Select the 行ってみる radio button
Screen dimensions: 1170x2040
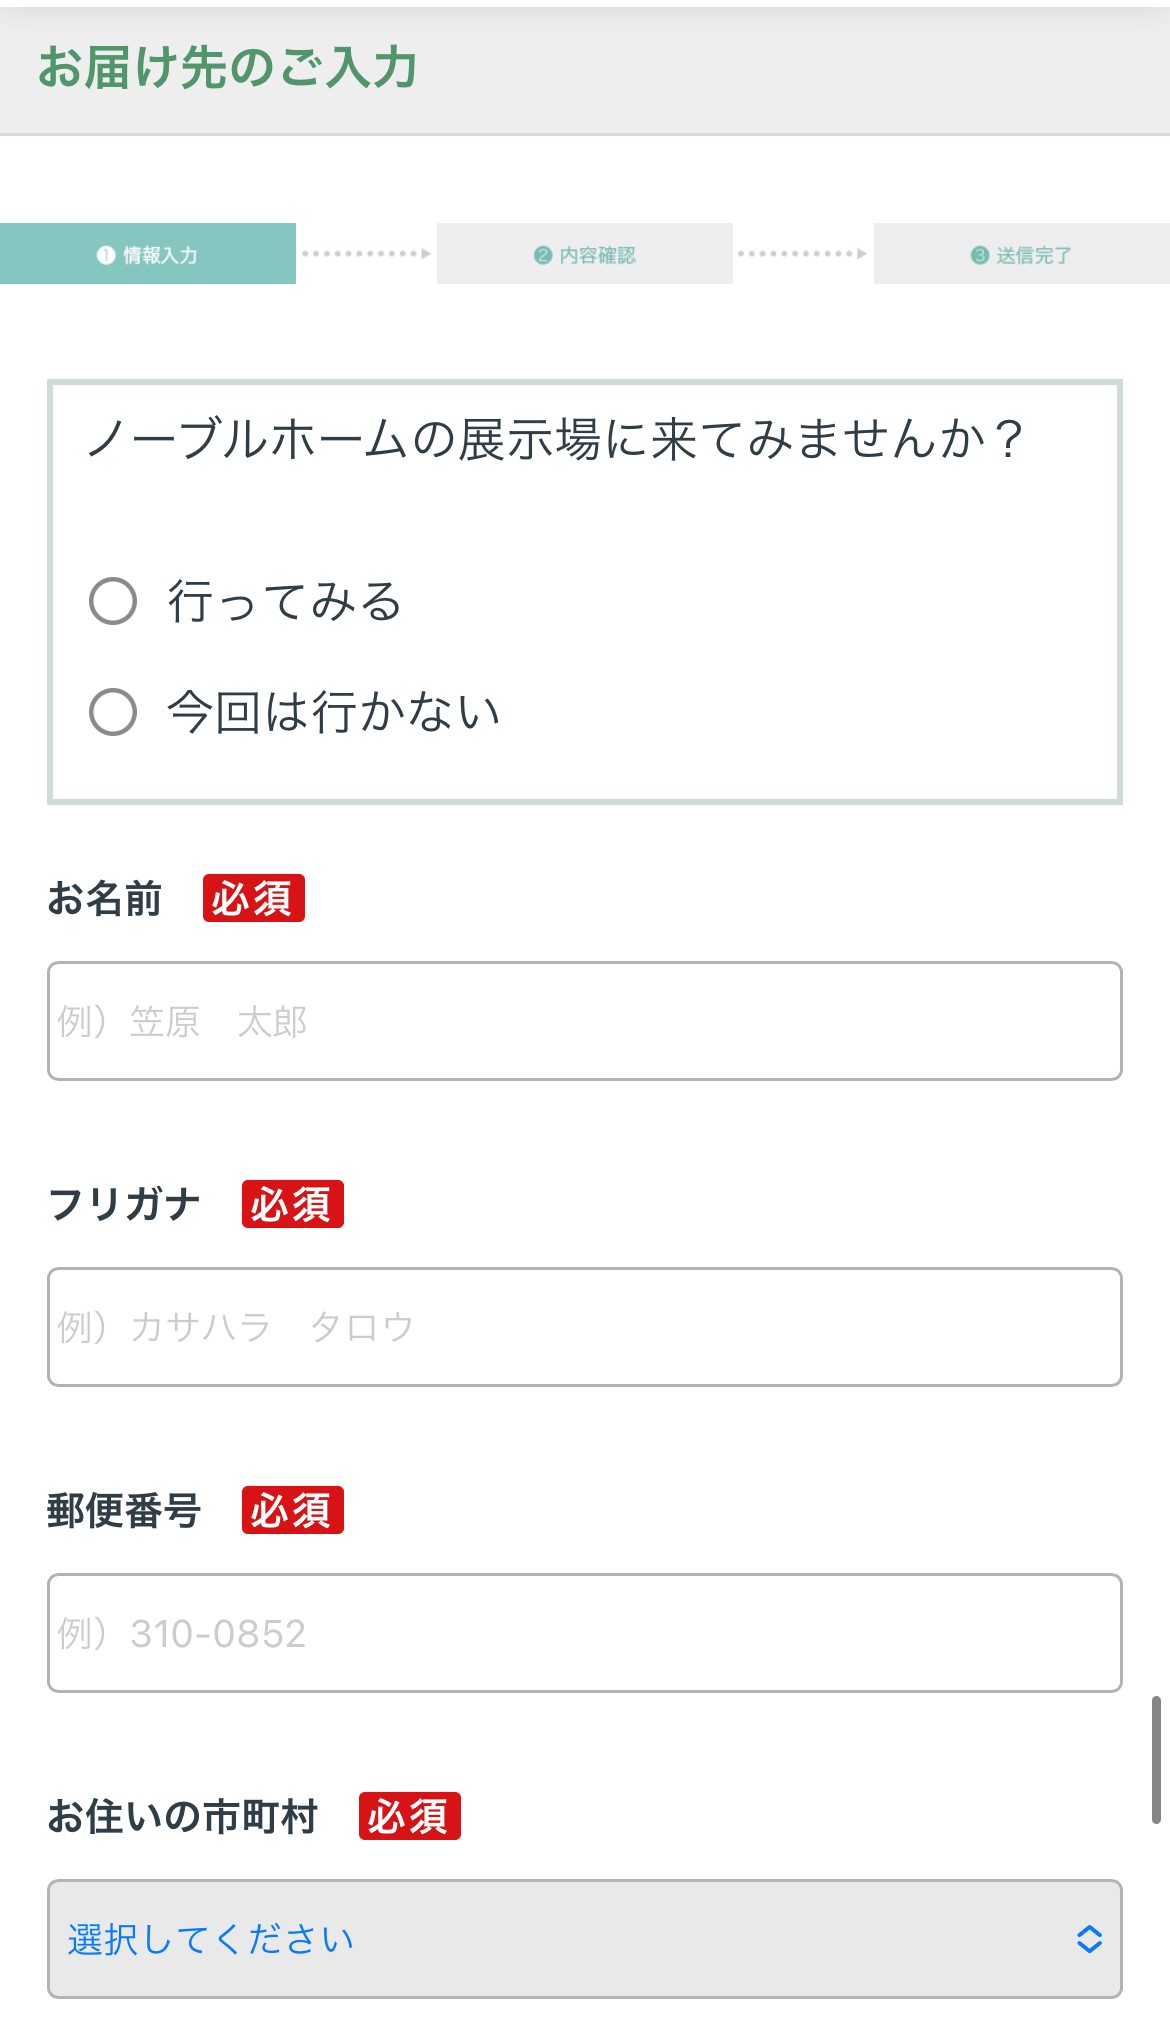113,601
